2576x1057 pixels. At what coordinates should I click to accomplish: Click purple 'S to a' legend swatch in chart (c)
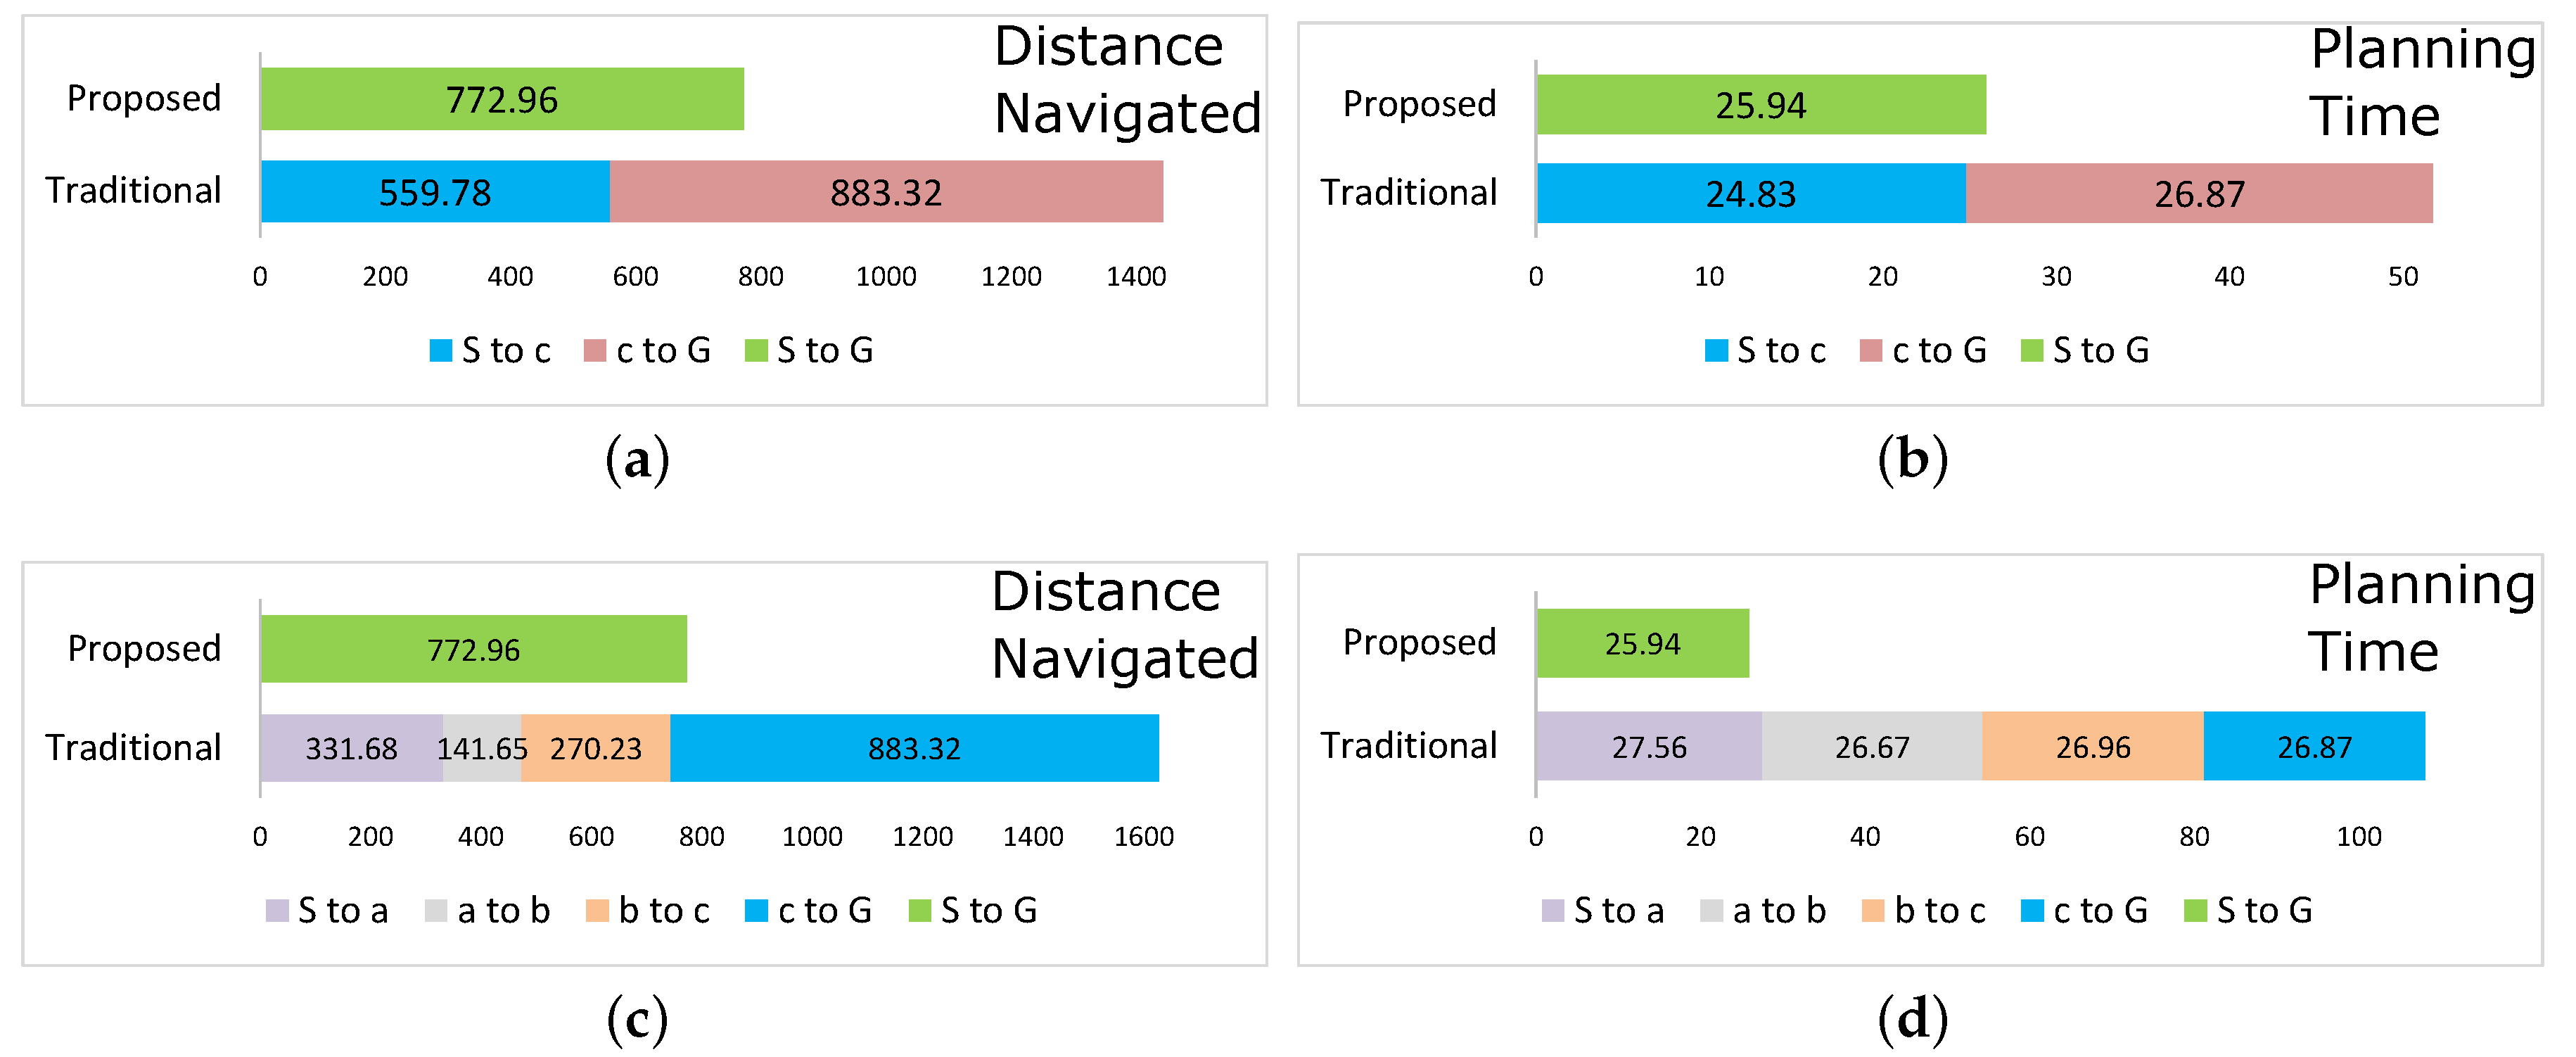click(277, 910)
